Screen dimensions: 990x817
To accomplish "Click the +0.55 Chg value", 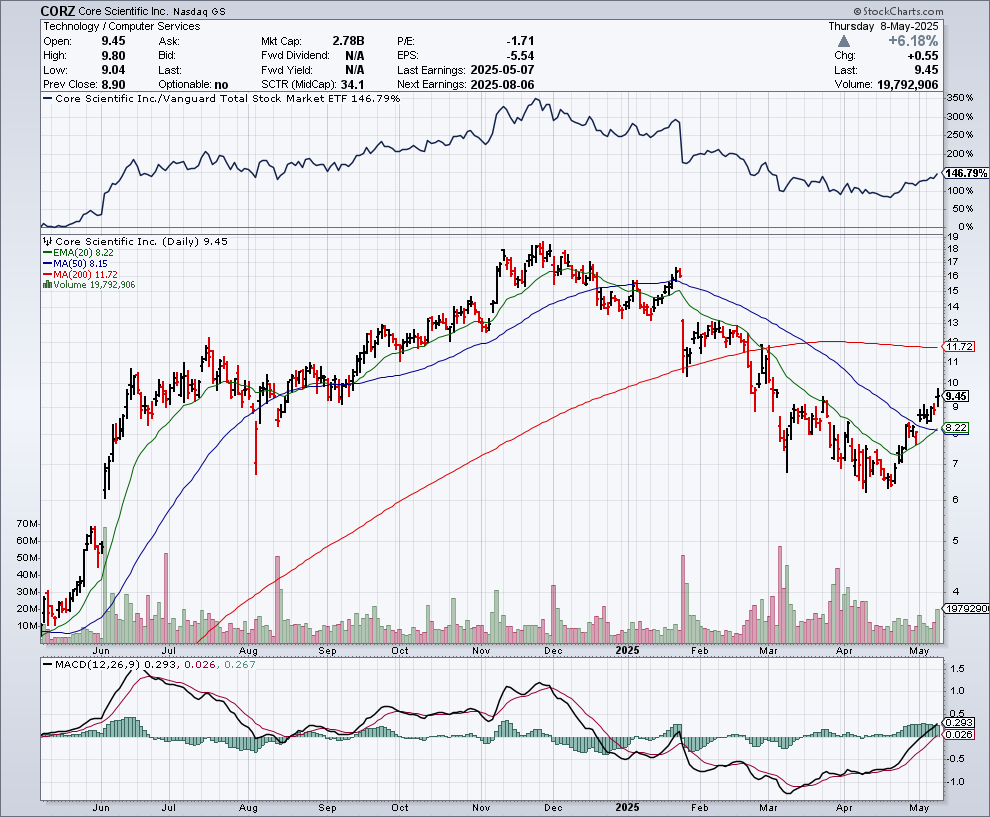I will coord(922,56).
